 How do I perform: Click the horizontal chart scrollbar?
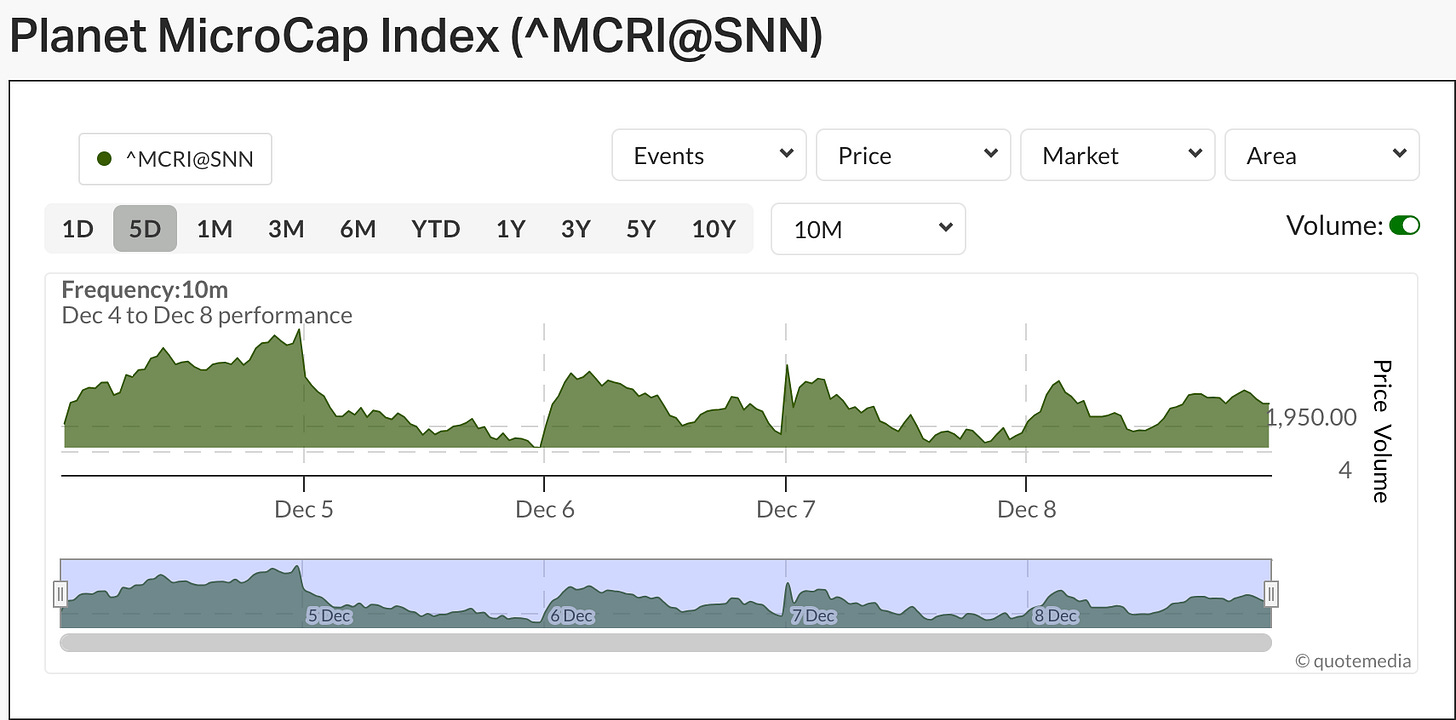[x=666, y=642]
